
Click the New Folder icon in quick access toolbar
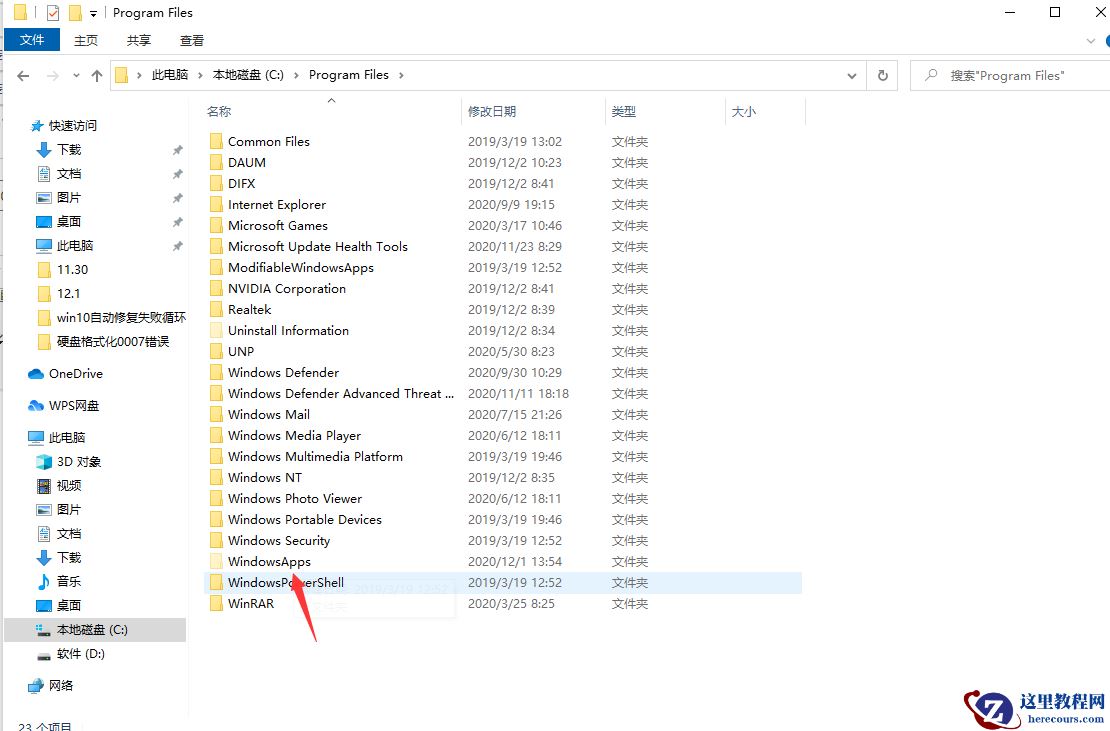(x=75, y=12)
